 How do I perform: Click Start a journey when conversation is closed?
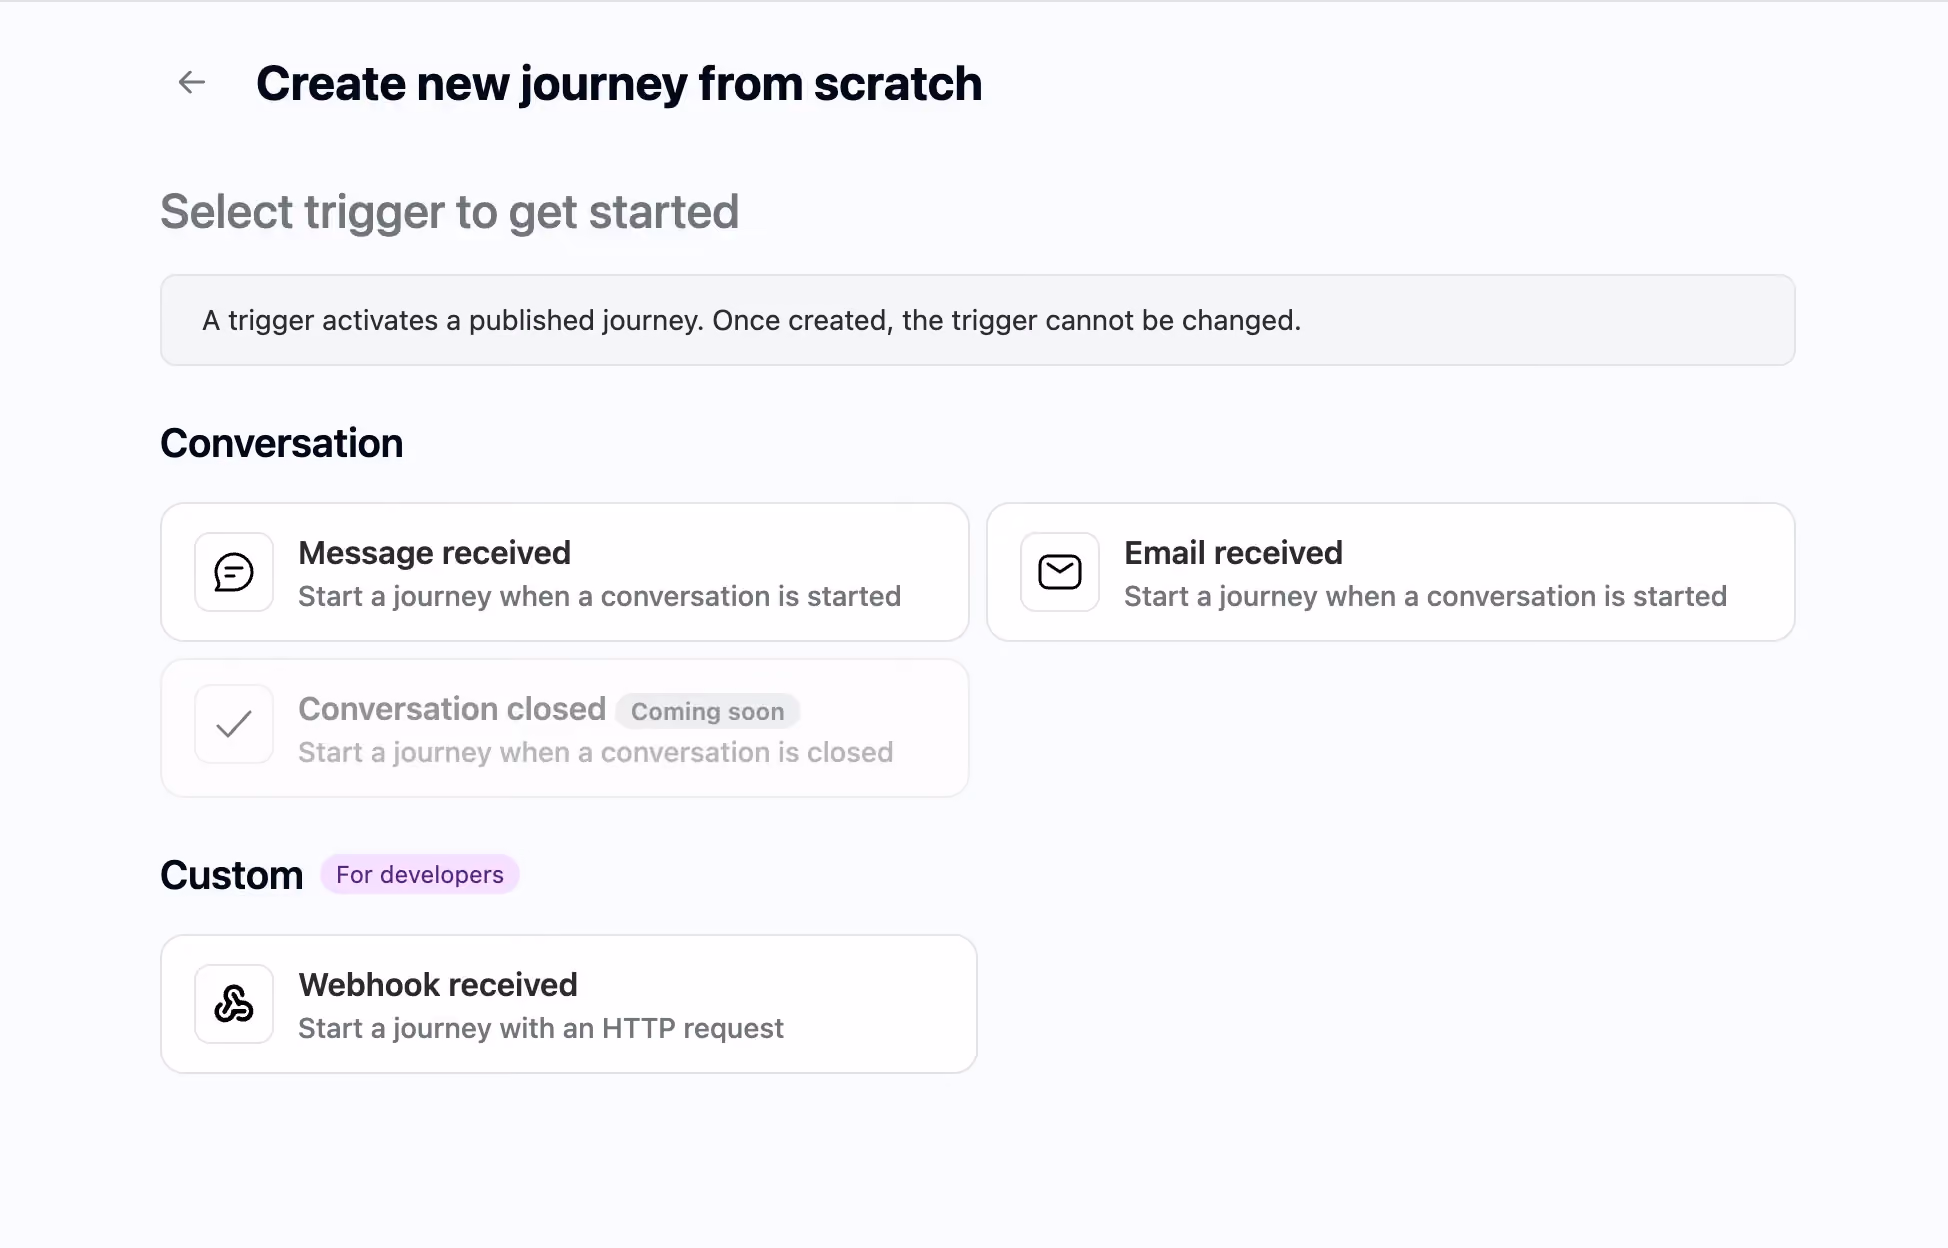[596, 752]
